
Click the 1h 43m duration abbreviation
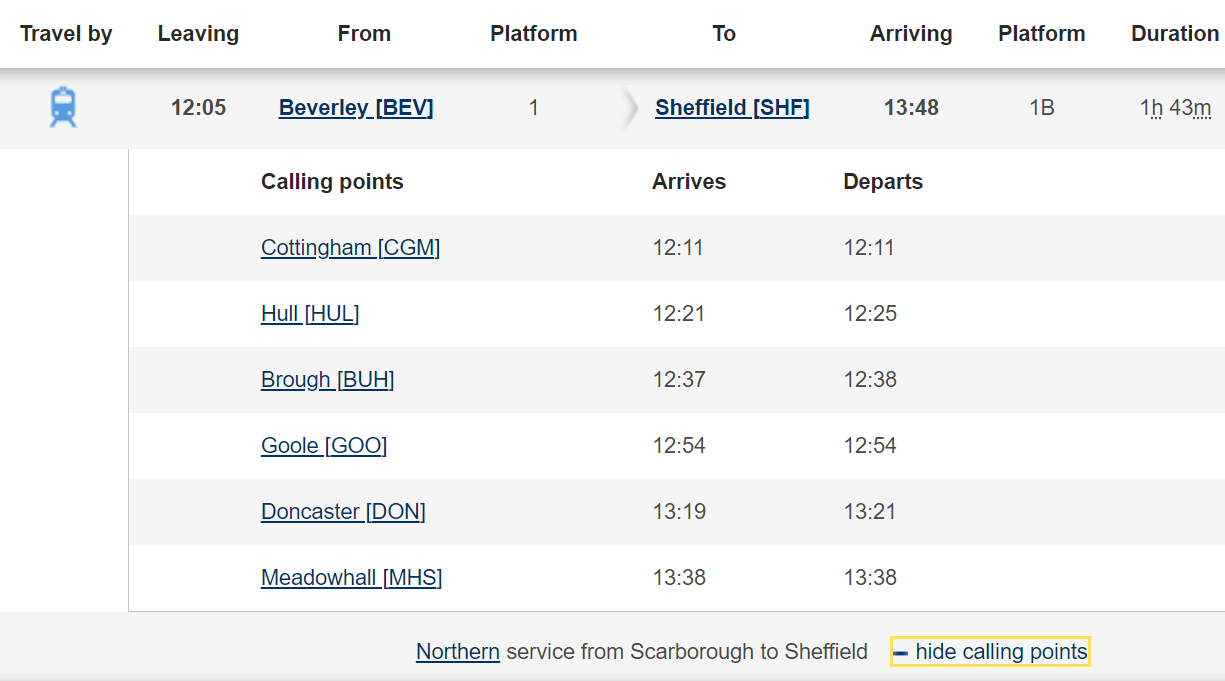[x=1175, y=108]
